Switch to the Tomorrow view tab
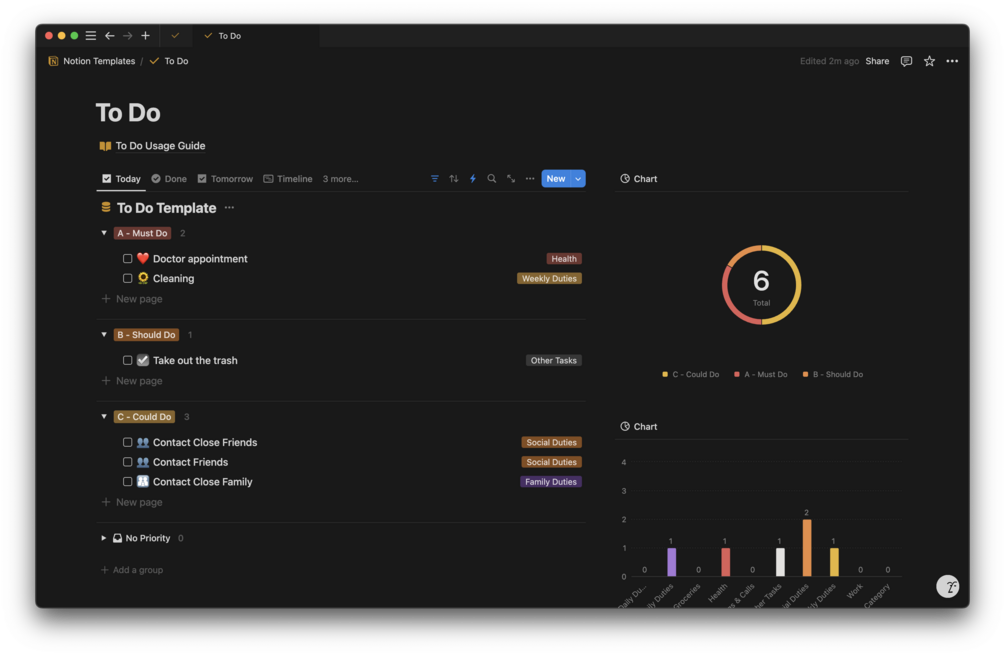Screen dimensions: 1005x655 click(225, 179)
